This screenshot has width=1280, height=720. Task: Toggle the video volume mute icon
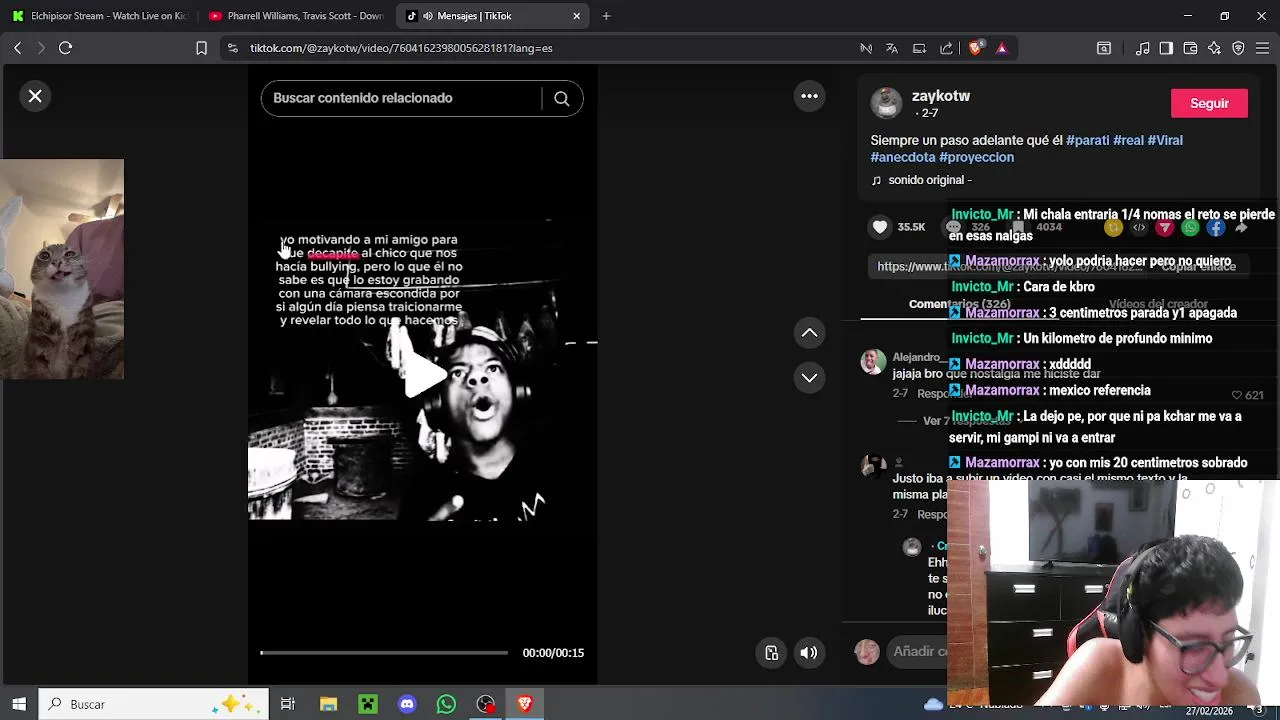(x=808, y=653)
